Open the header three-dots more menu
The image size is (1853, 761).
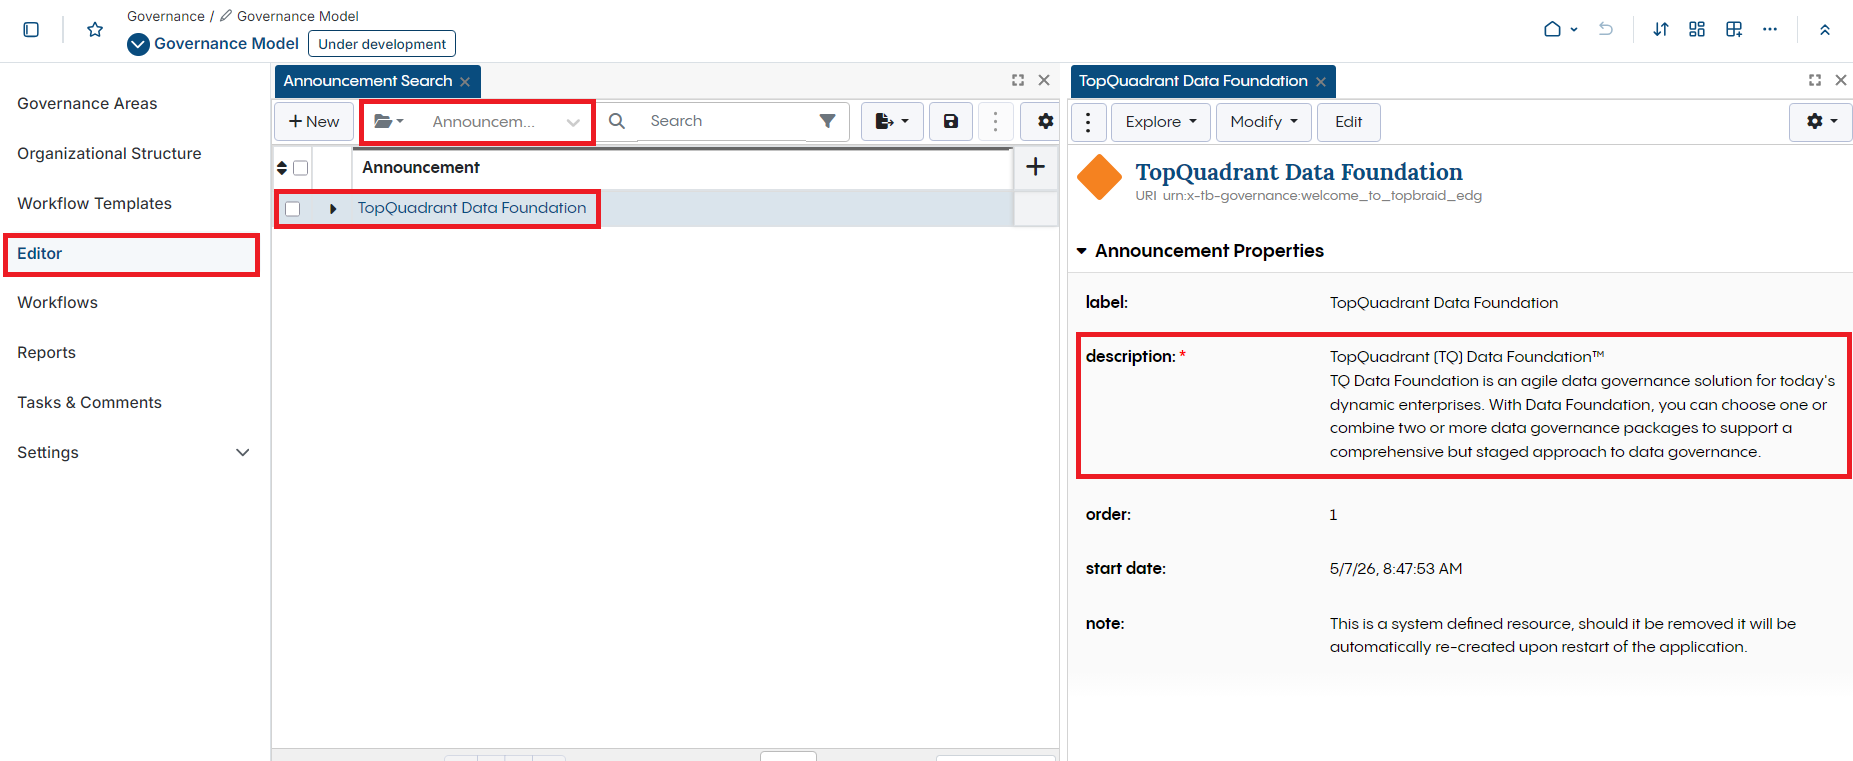click(x=1770, y=29)
